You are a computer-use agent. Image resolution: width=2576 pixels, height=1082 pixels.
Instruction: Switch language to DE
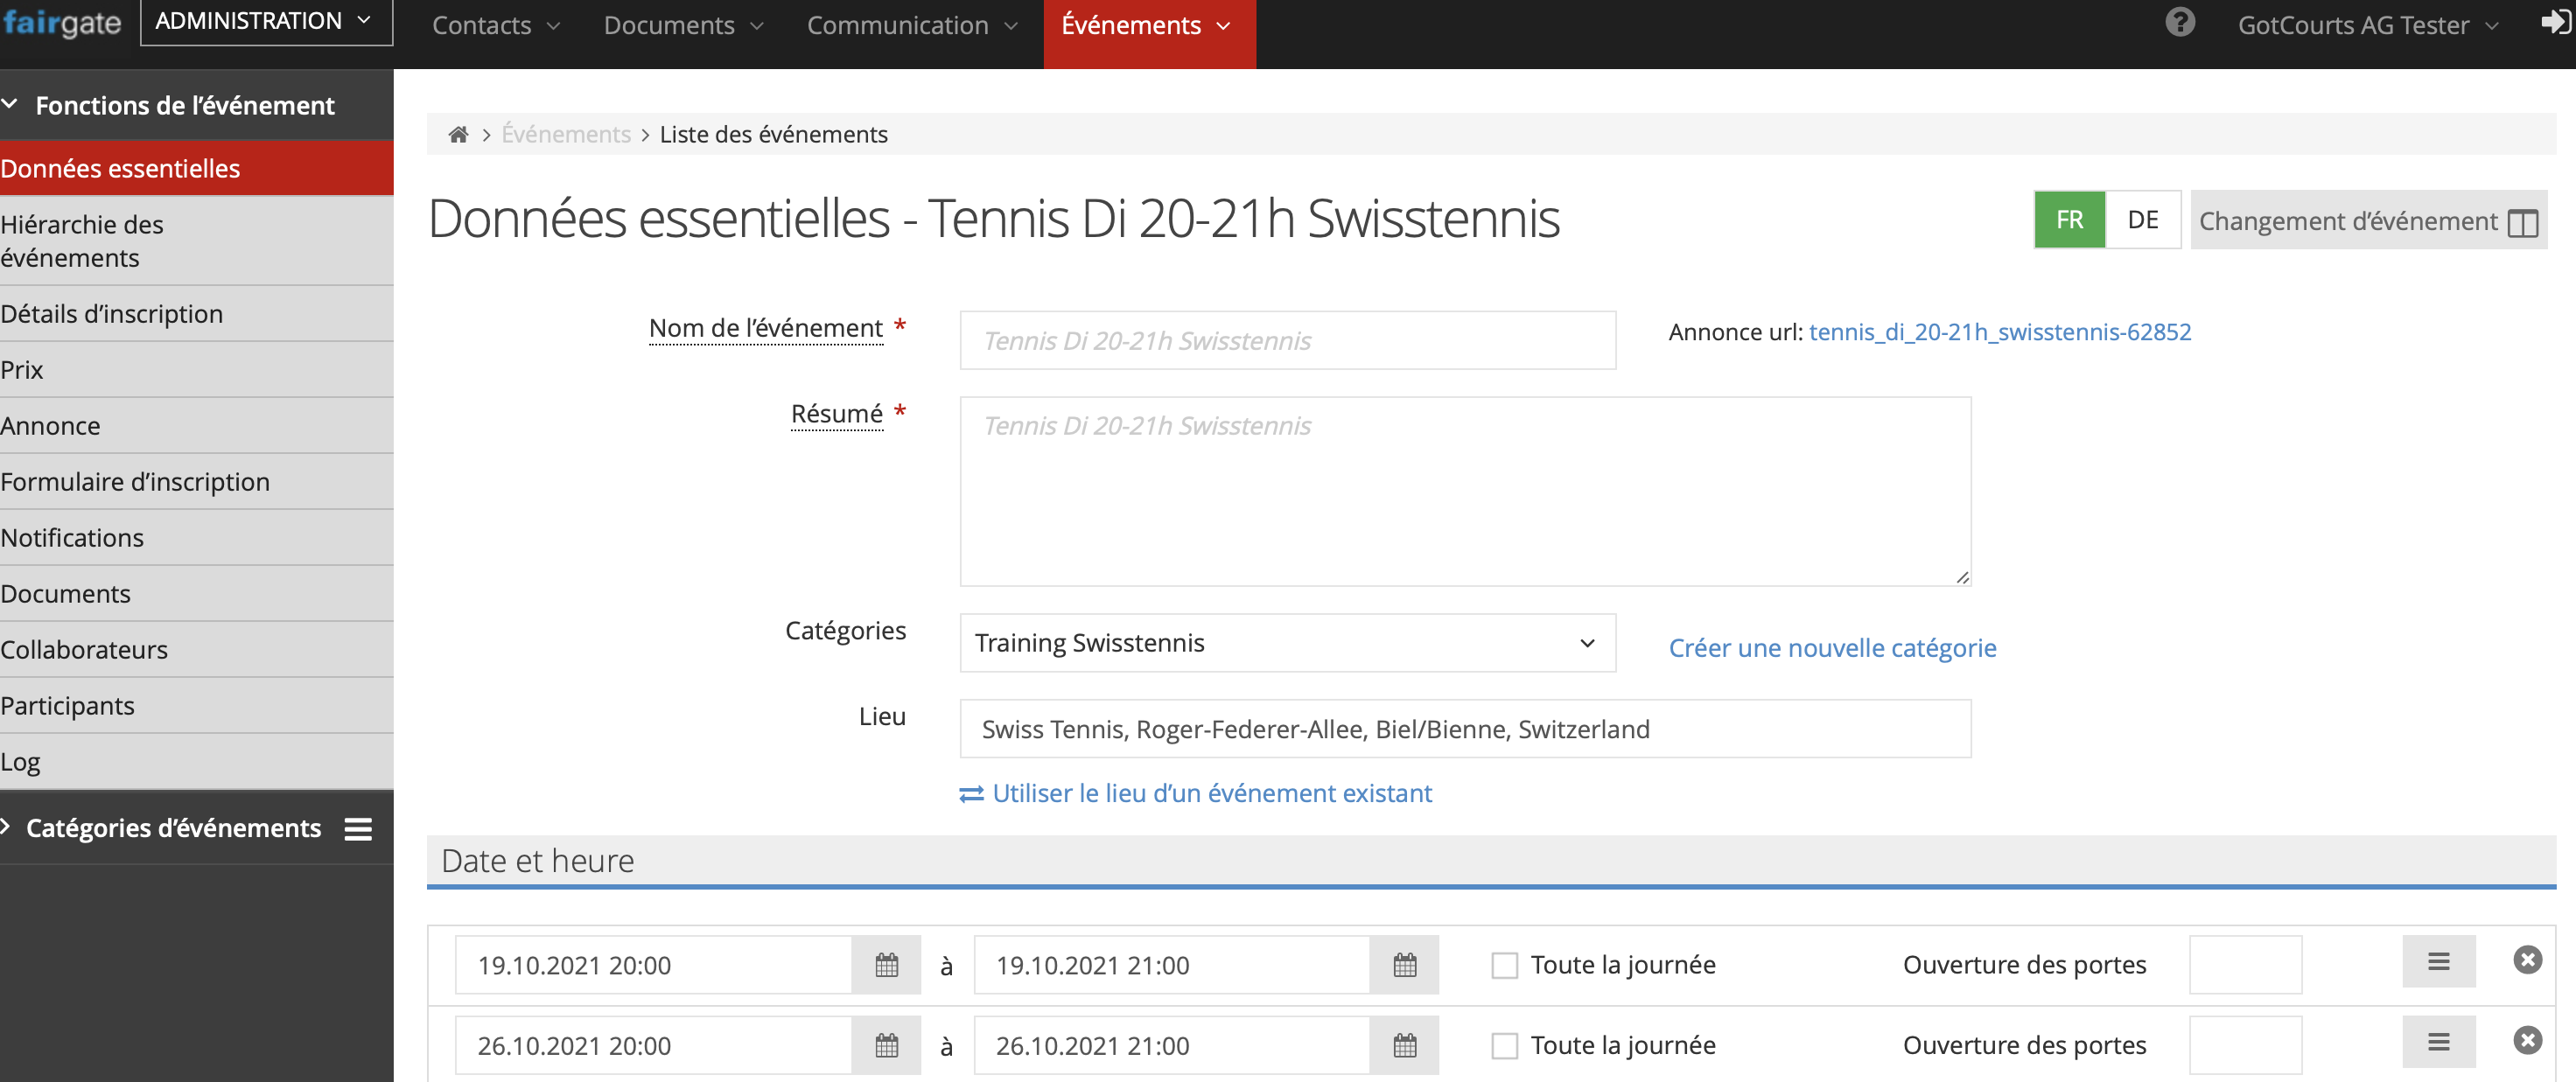tap(2142, 219)
